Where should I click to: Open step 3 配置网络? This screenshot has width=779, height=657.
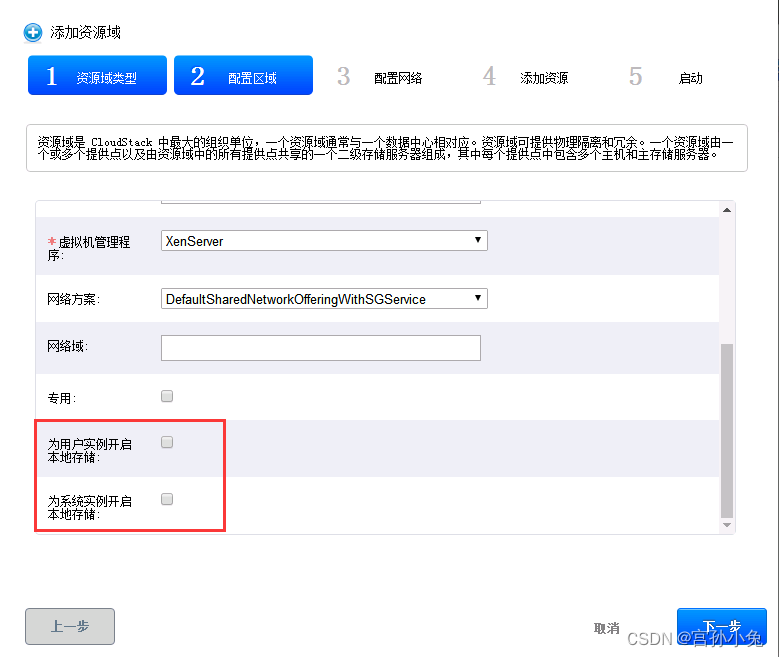[x=380, y=77]
